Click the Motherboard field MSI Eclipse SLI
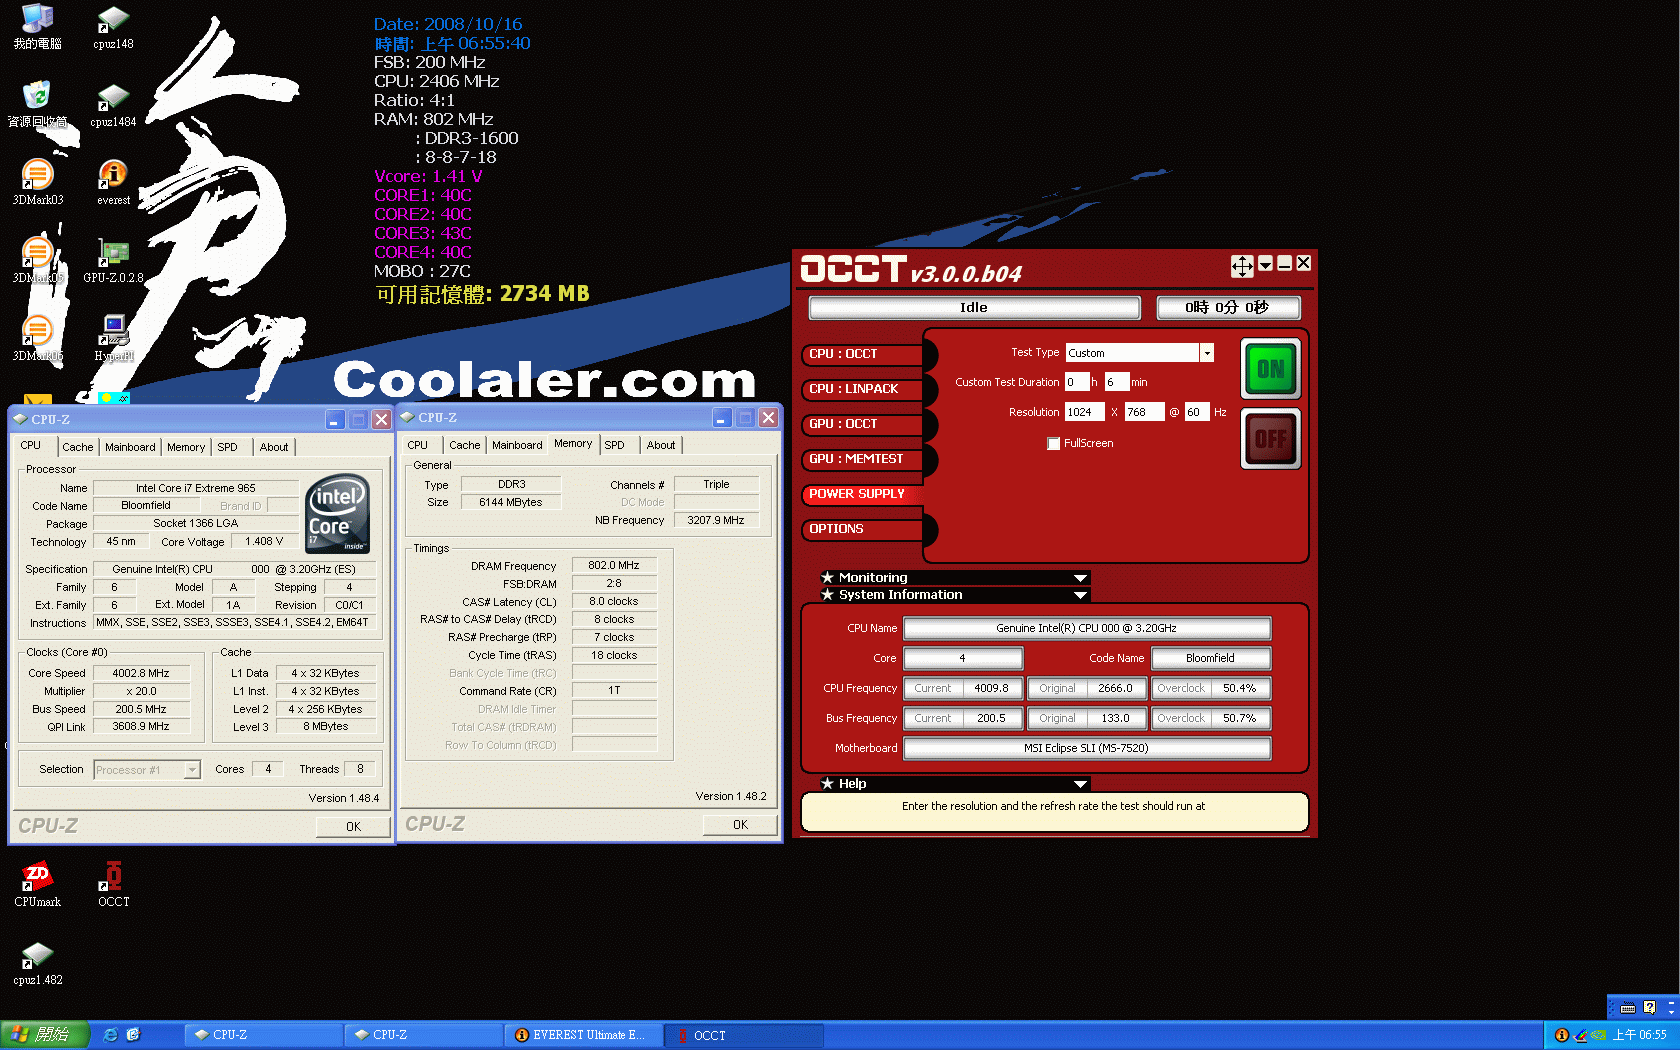The width and height of the screenshot is (1680, 1050). (x=1086, y=748)
